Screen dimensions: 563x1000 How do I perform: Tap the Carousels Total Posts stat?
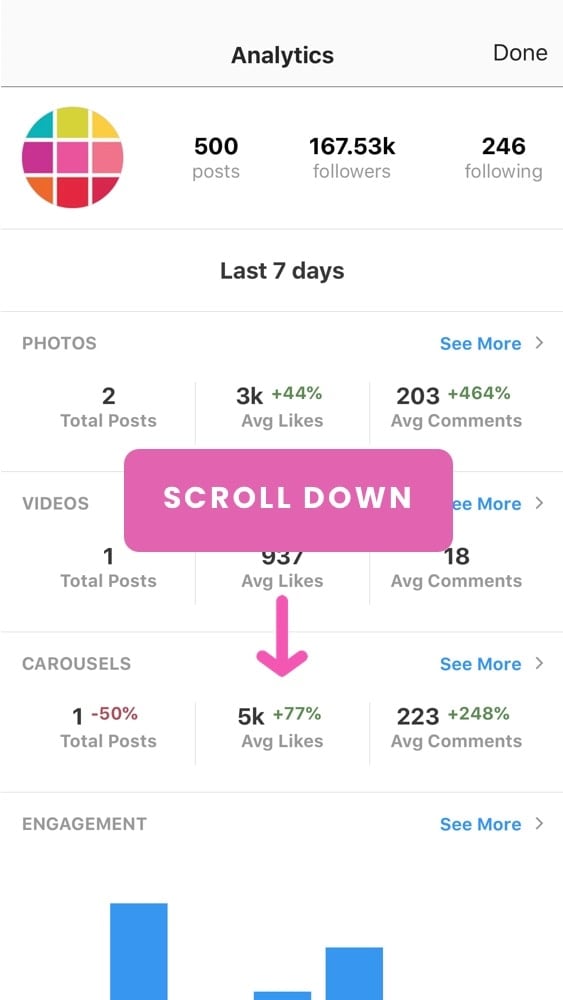click(108, 727)
